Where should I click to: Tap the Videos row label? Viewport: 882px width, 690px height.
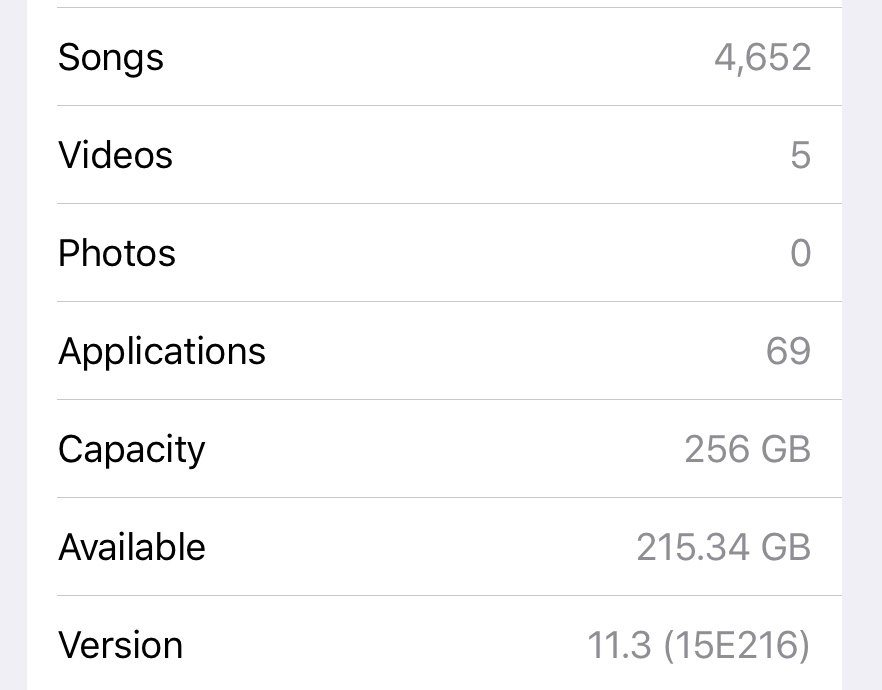[x=115, y=155]
